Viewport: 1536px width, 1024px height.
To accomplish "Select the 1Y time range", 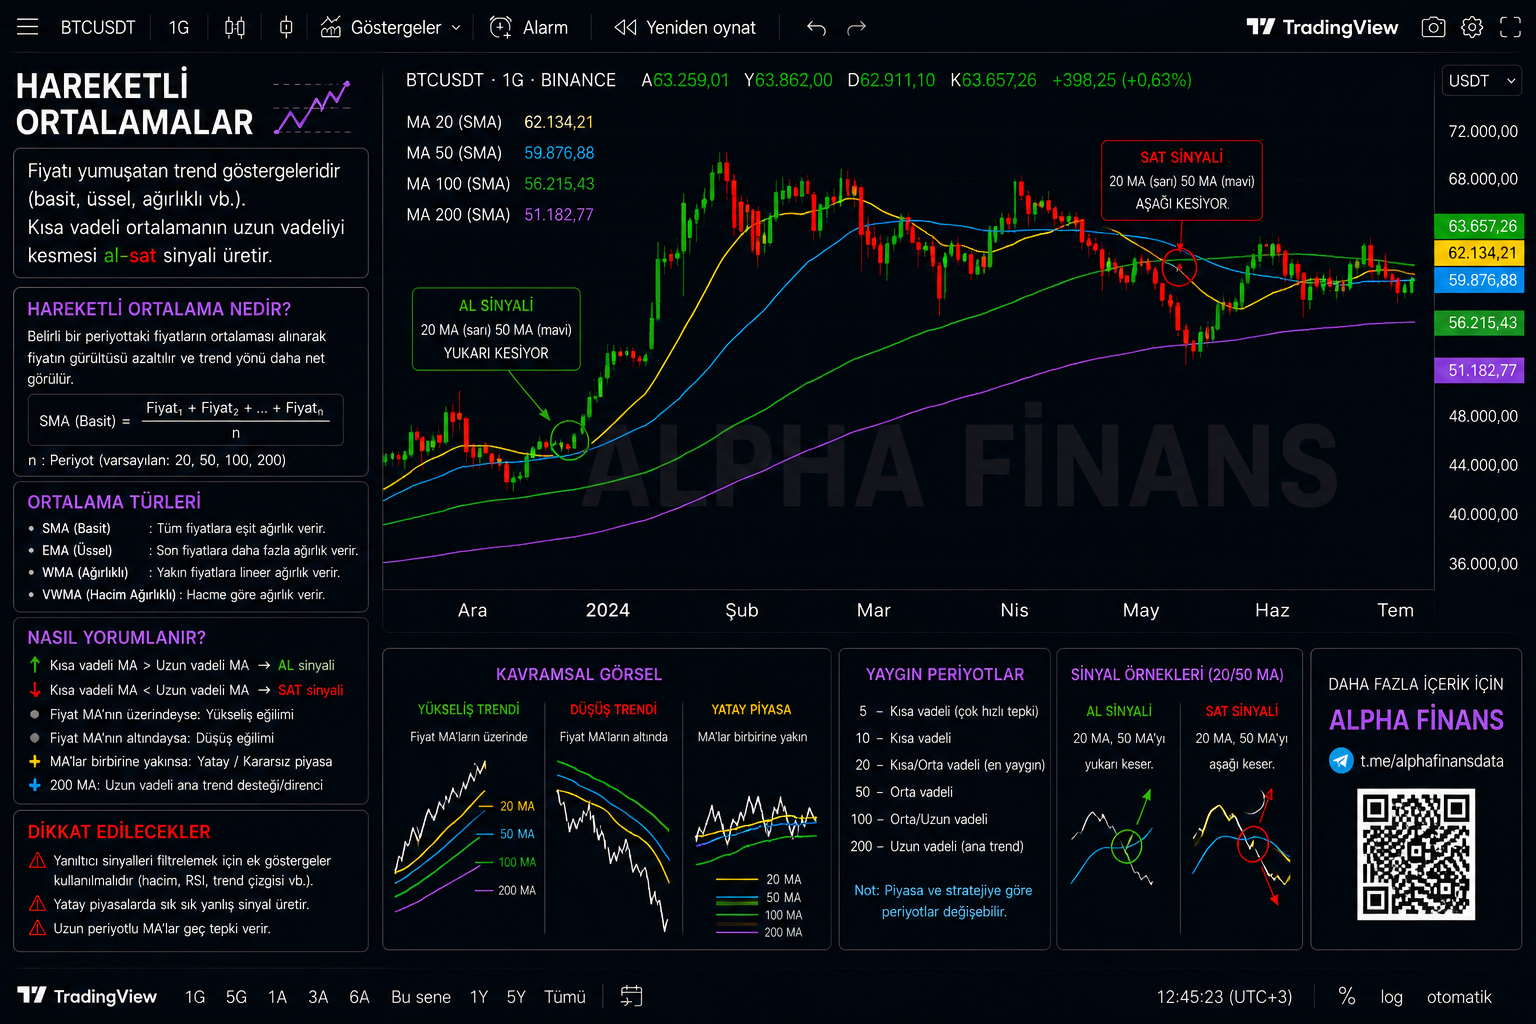I will point(479,997).
